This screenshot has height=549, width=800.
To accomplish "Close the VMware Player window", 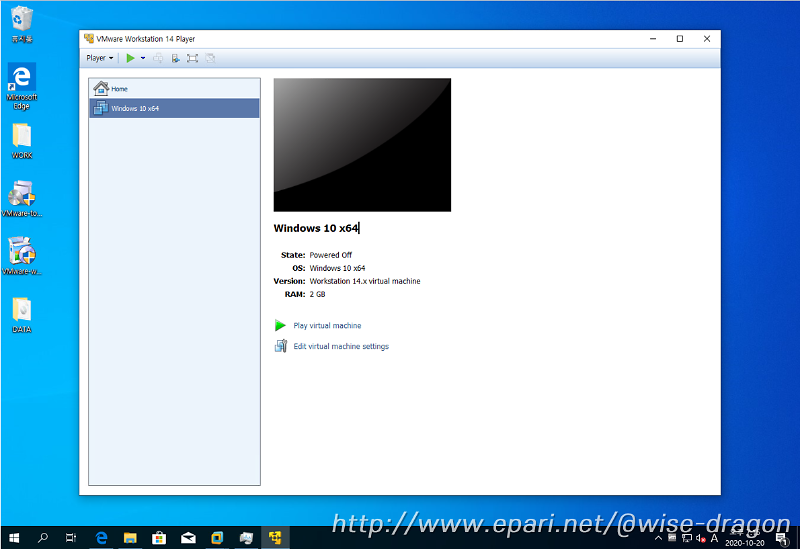I will 707,39.
